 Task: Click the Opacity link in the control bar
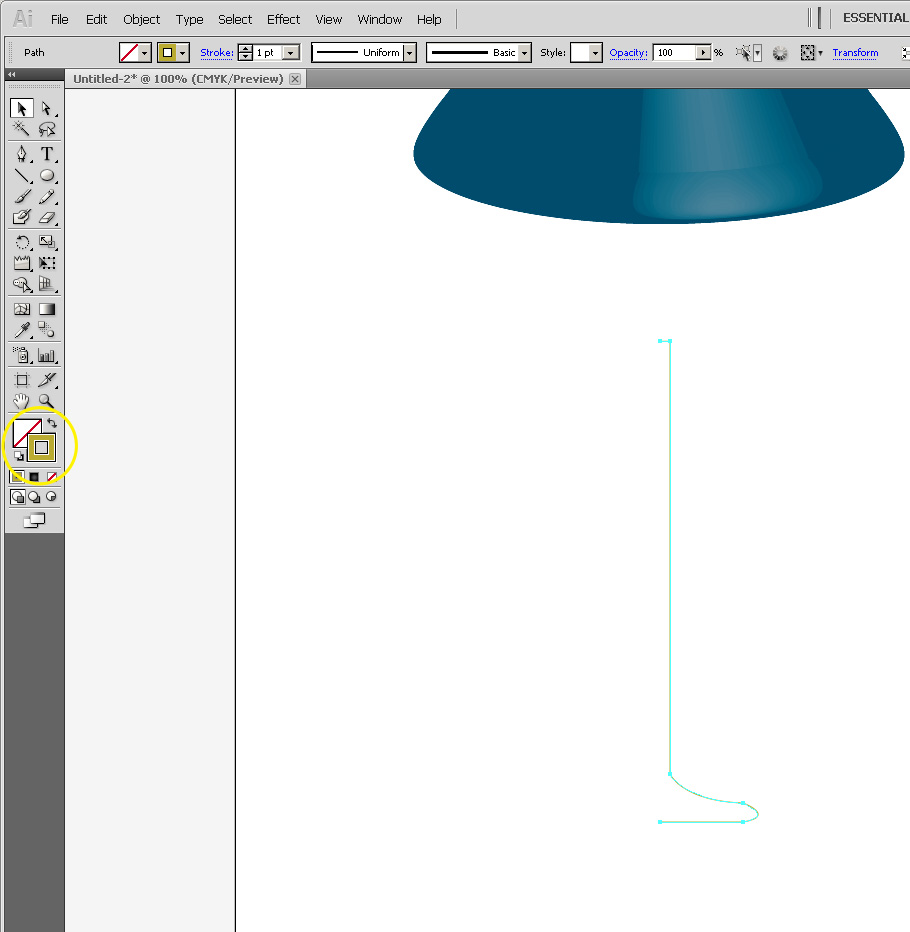coord(628,52)
